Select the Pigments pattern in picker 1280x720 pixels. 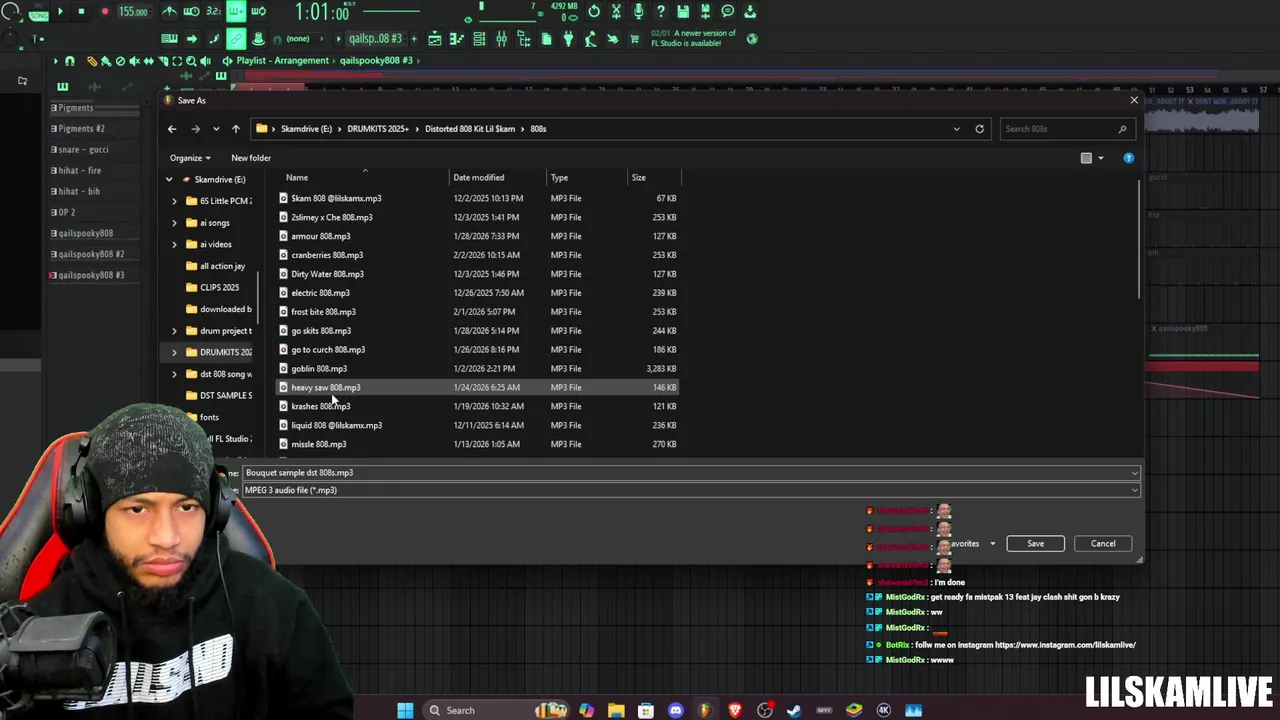pos(75,108)
